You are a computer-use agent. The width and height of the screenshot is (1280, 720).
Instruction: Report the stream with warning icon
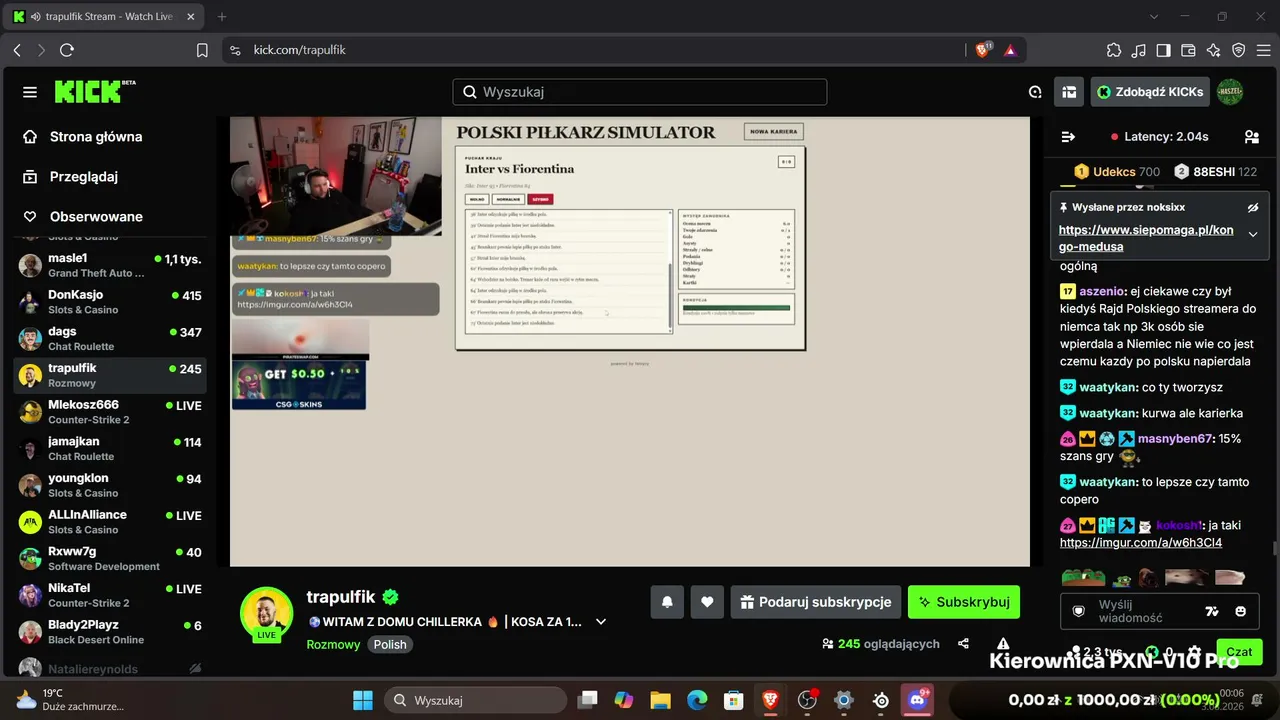1003,644
